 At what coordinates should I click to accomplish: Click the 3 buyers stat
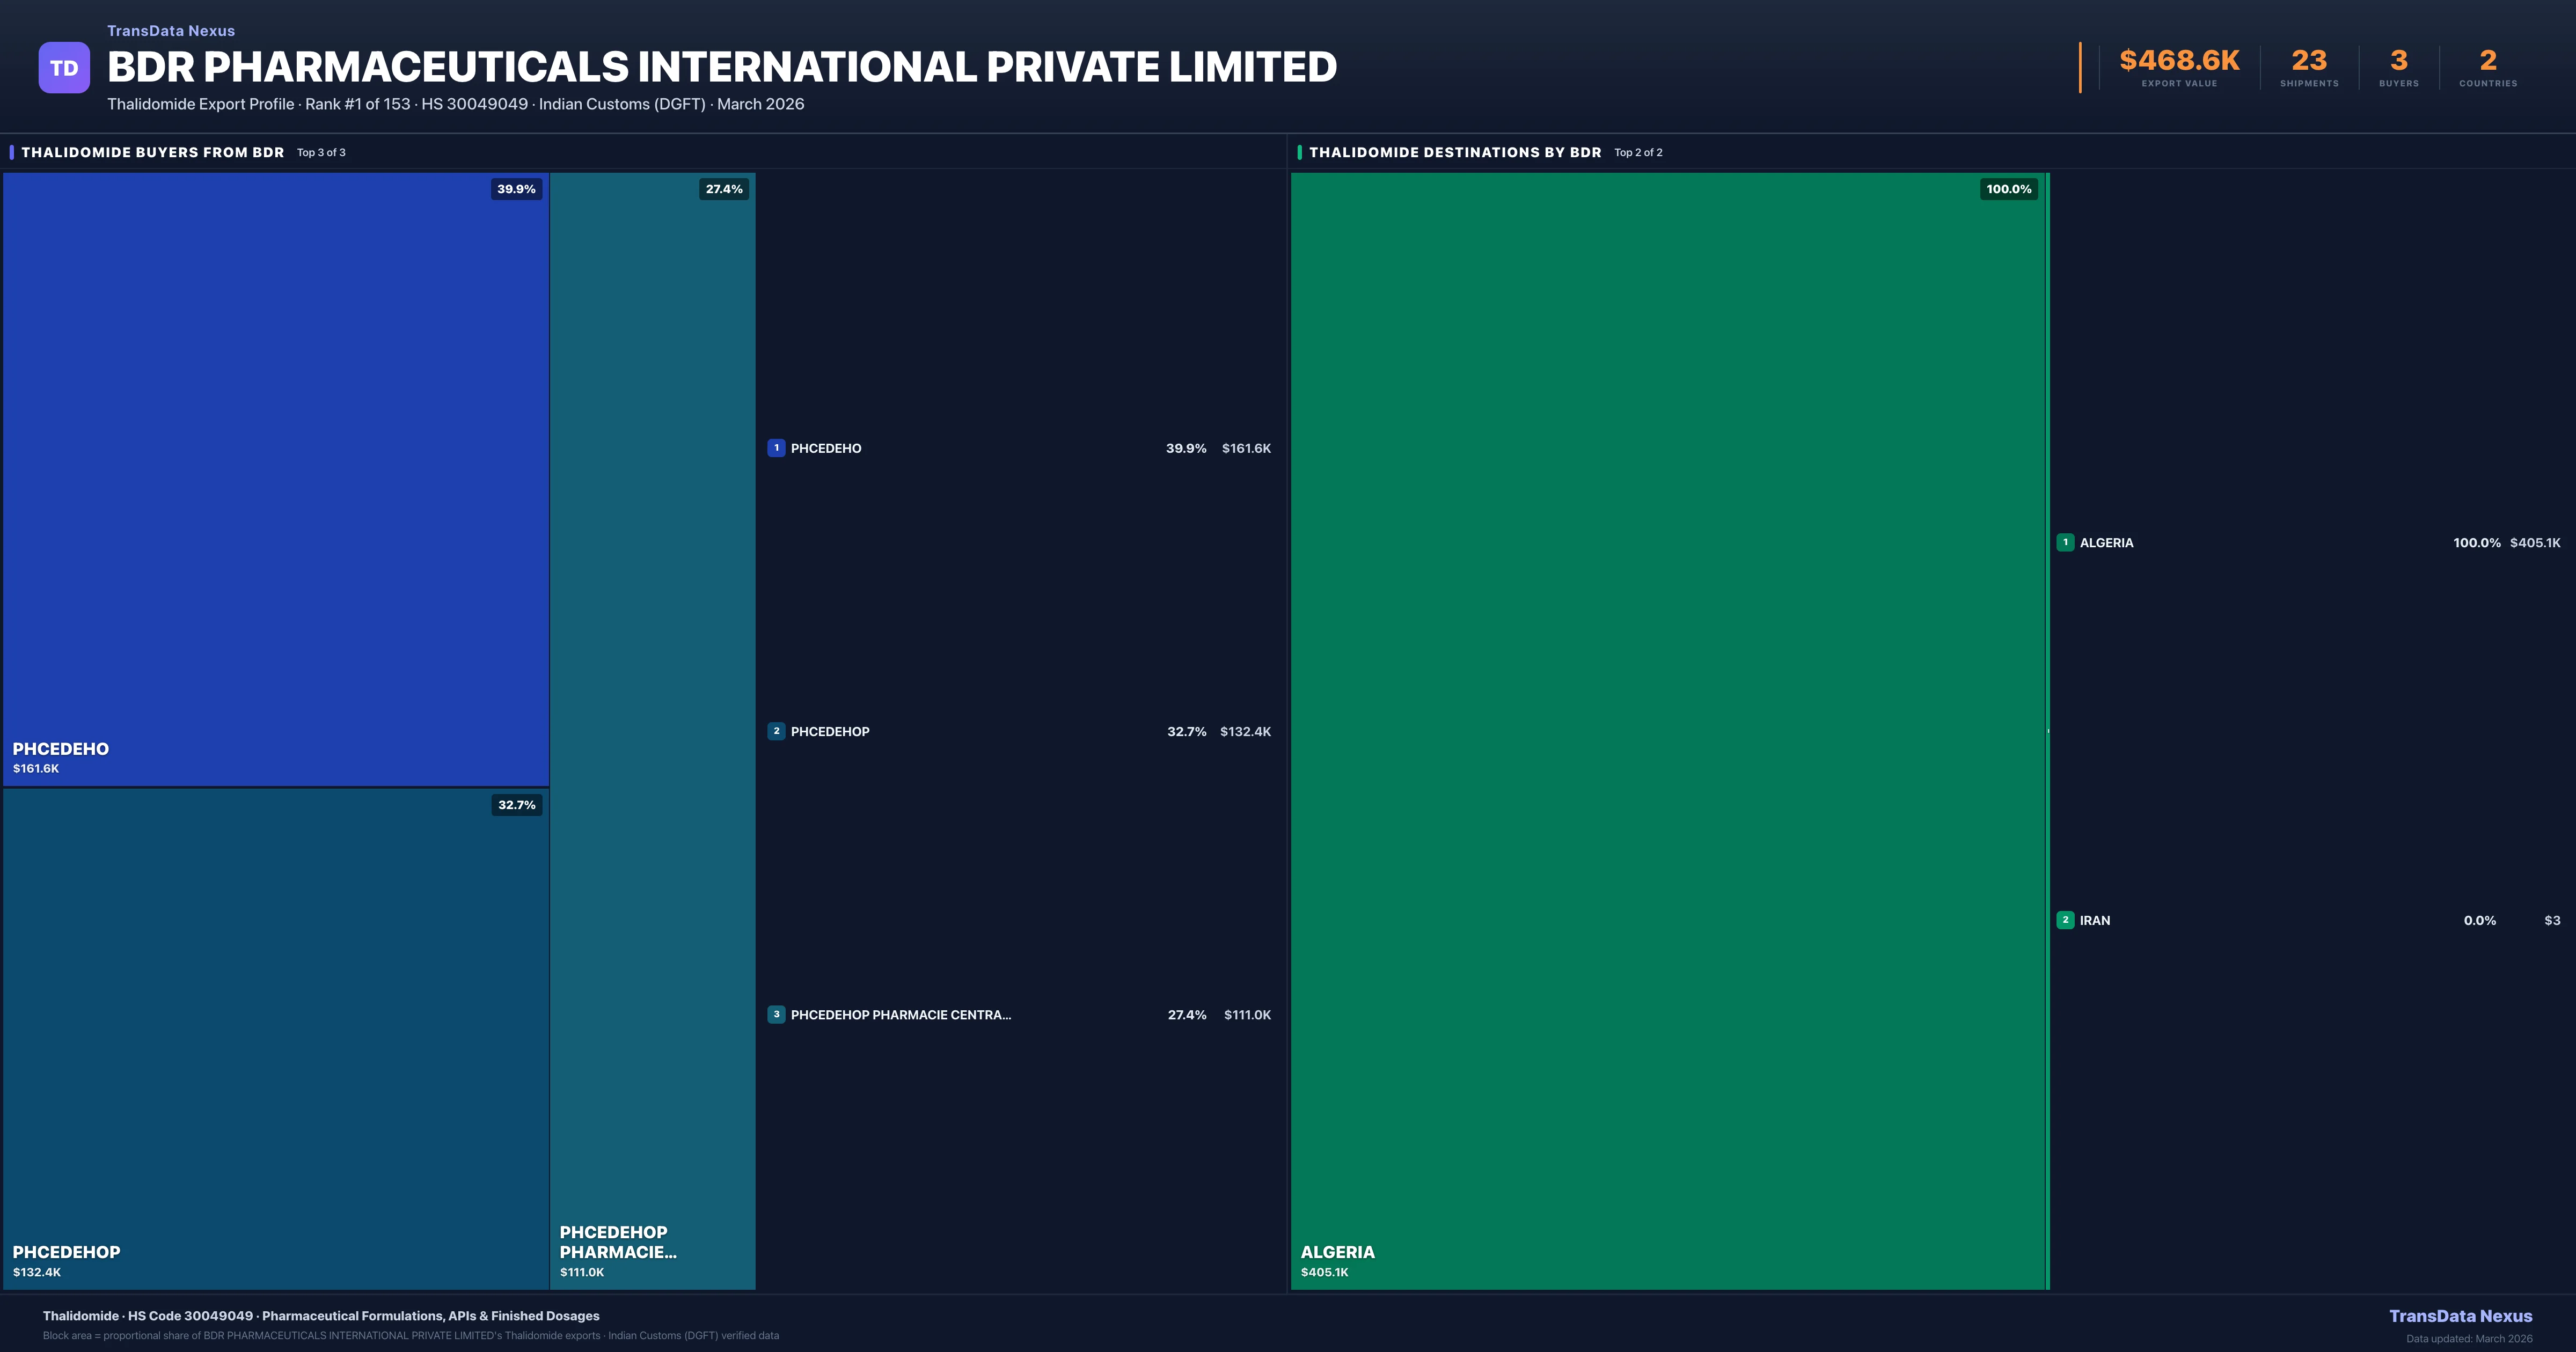tap(2398, 62)
